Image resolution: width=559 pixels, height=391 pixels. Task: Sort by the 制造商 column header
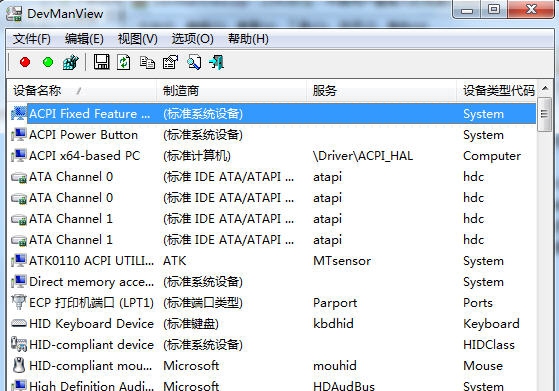click(x=231, y=91)
